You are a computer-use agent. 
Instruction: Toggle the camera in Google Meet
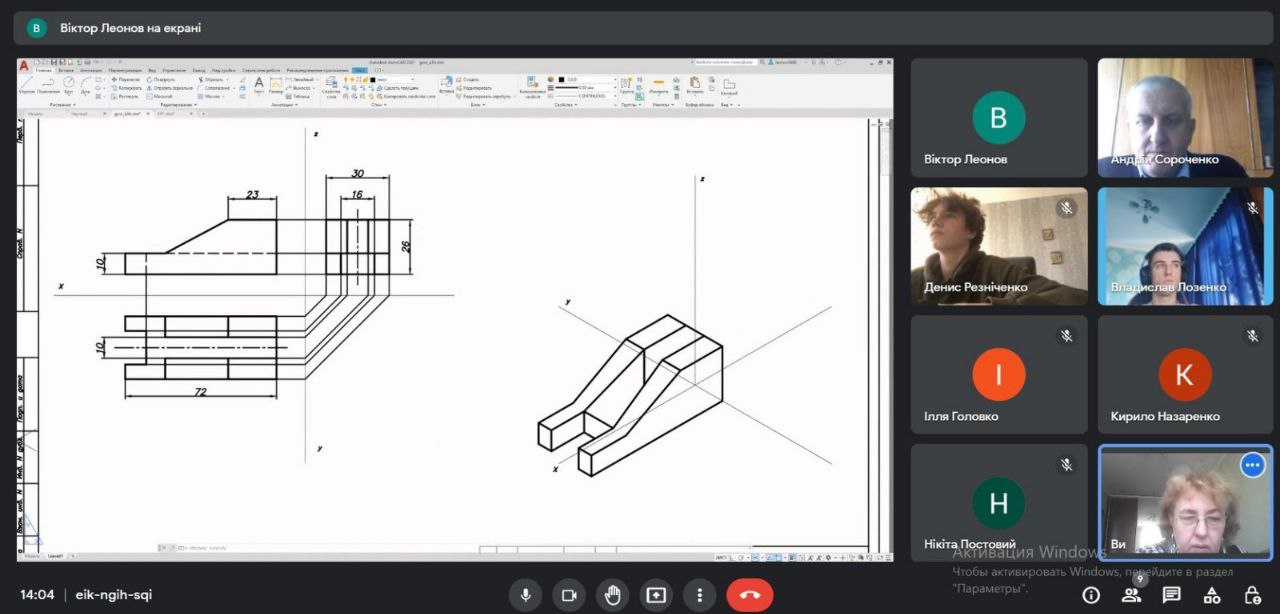(x=569, y=595)
